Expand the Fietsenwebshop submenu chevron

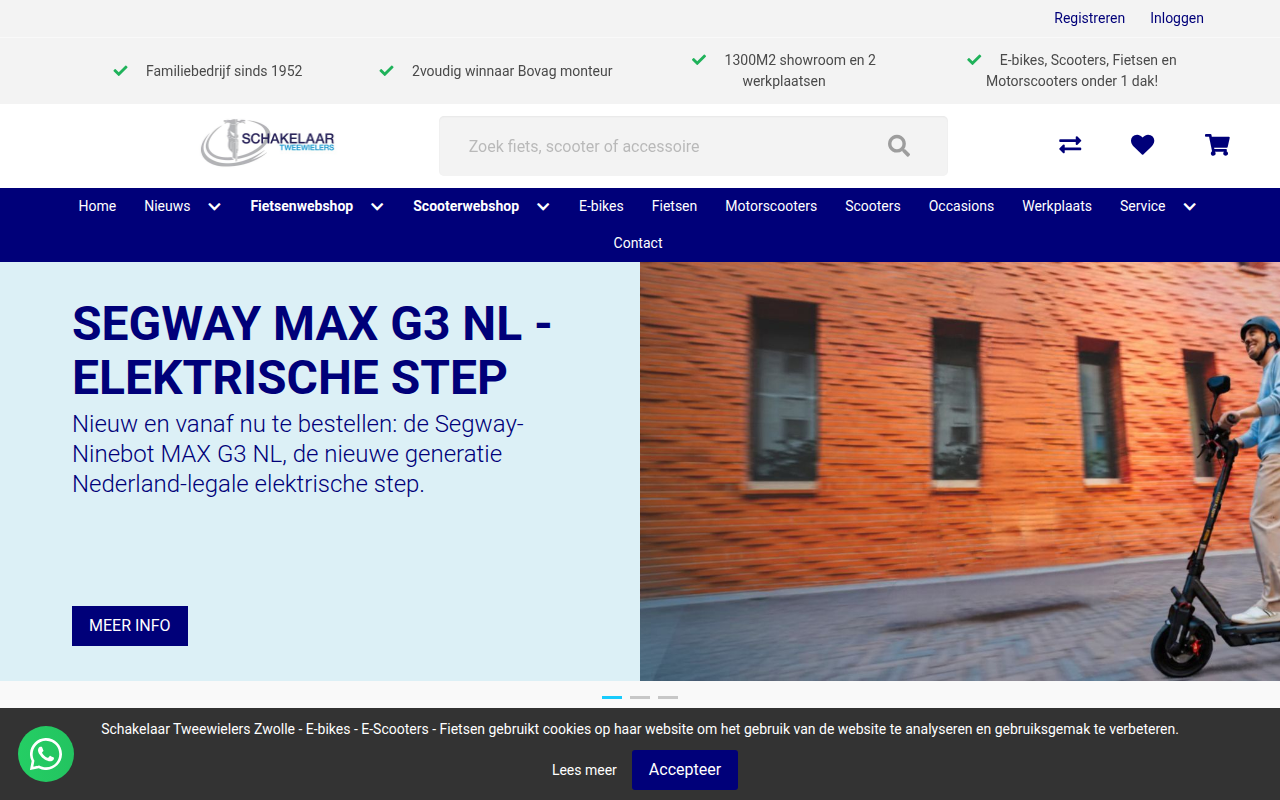(377, 207)
